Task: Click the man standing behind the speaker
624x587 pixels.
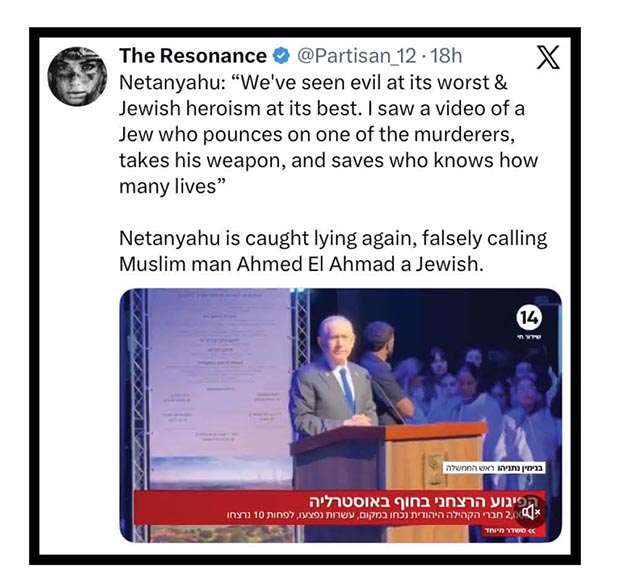Action: coord(384,370)
